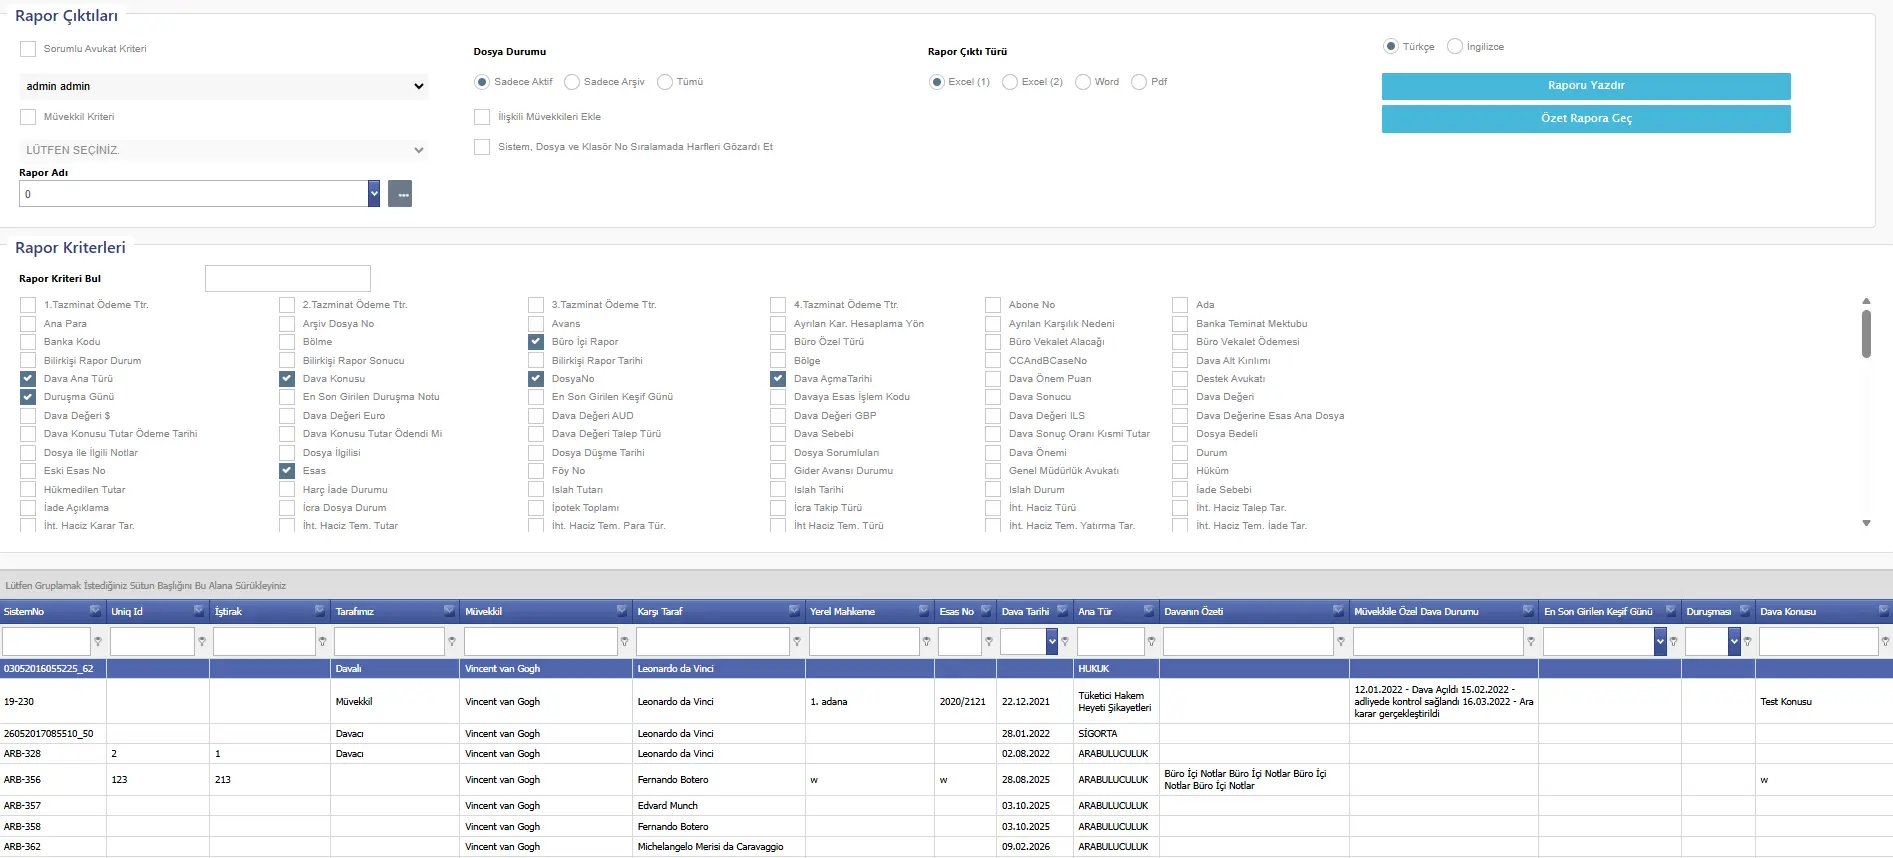The image size is (1893, 858).
Task: Expand the Rapor Adı combo box arrow
Action: pos(373,194)
